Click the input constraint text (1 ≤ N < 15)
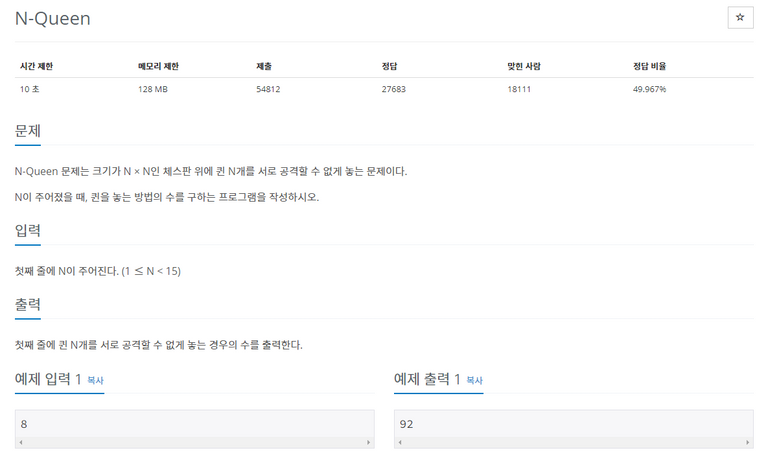This screenshot has width=768, height=459. (x=151, y=271)
